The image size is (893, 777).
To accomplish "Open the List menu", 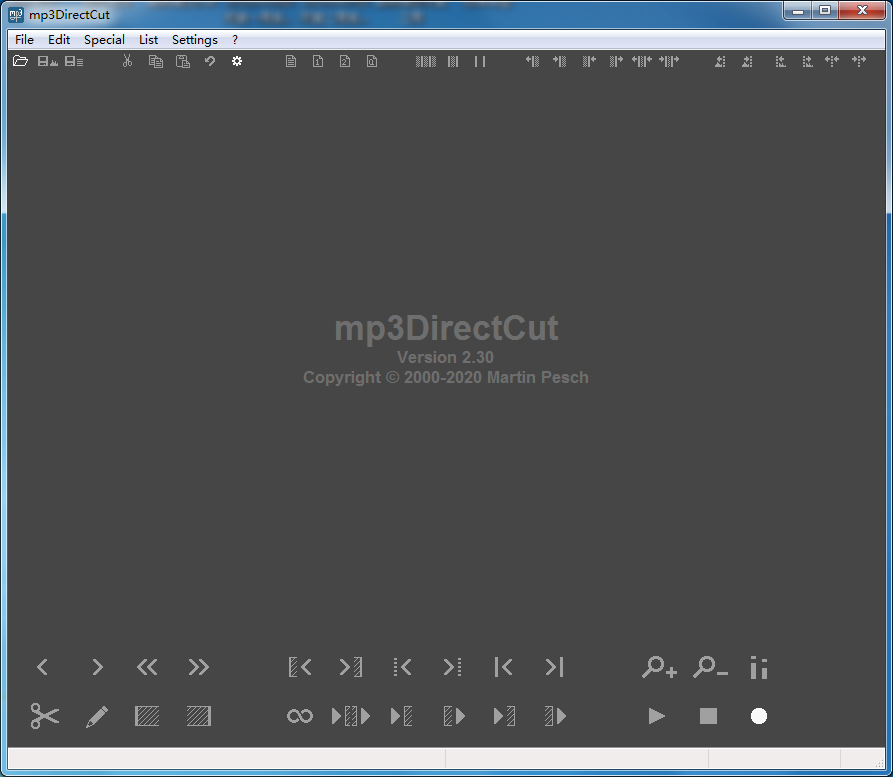I will pyautogui.click(x=148, y=40).
